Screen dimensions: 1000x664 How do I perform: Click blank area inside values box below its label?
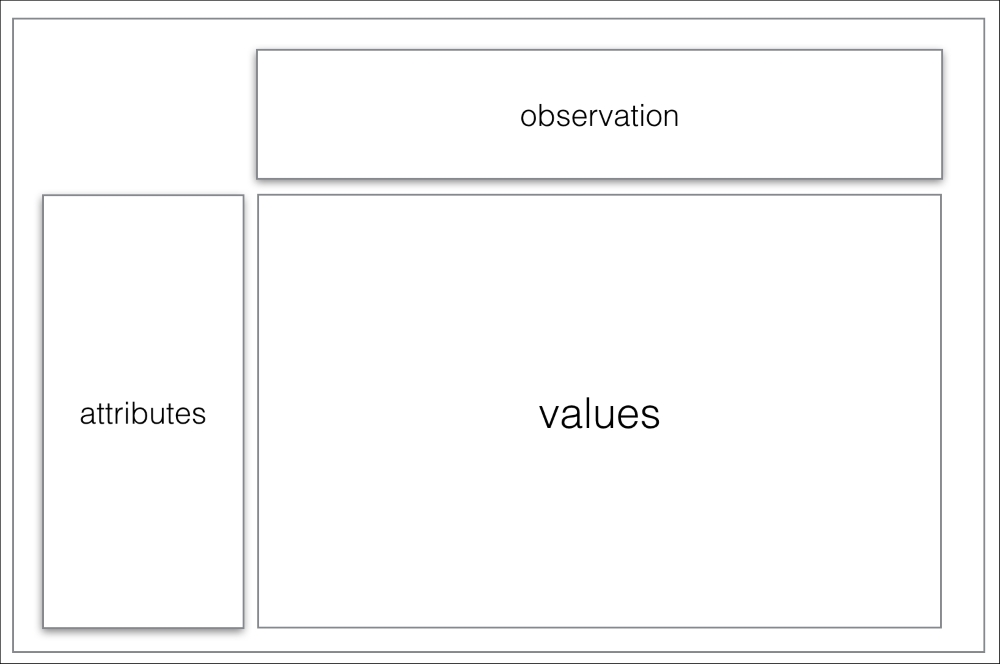[599, 529]
